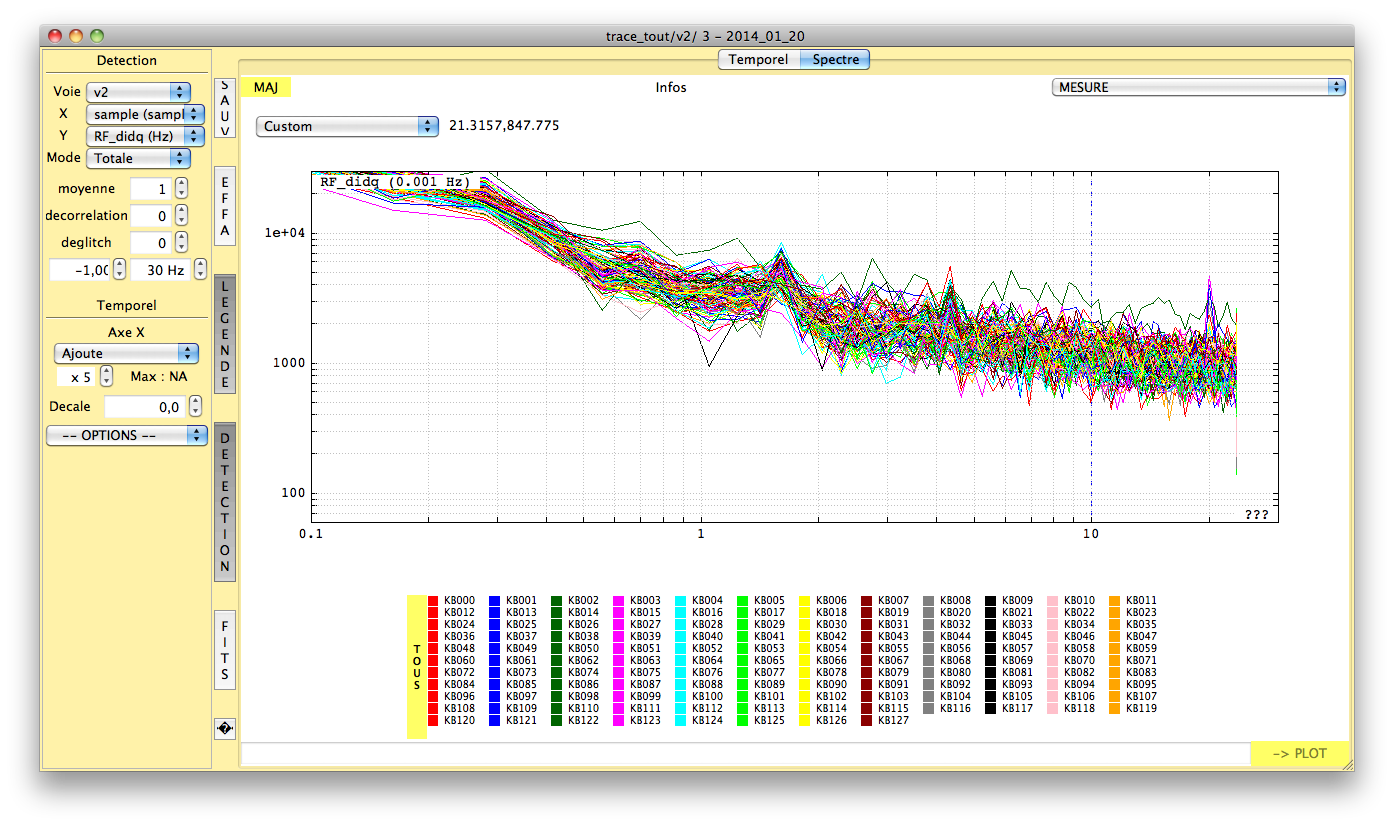Click the Decale value input field
The image size is (1394, 826).
144,407
